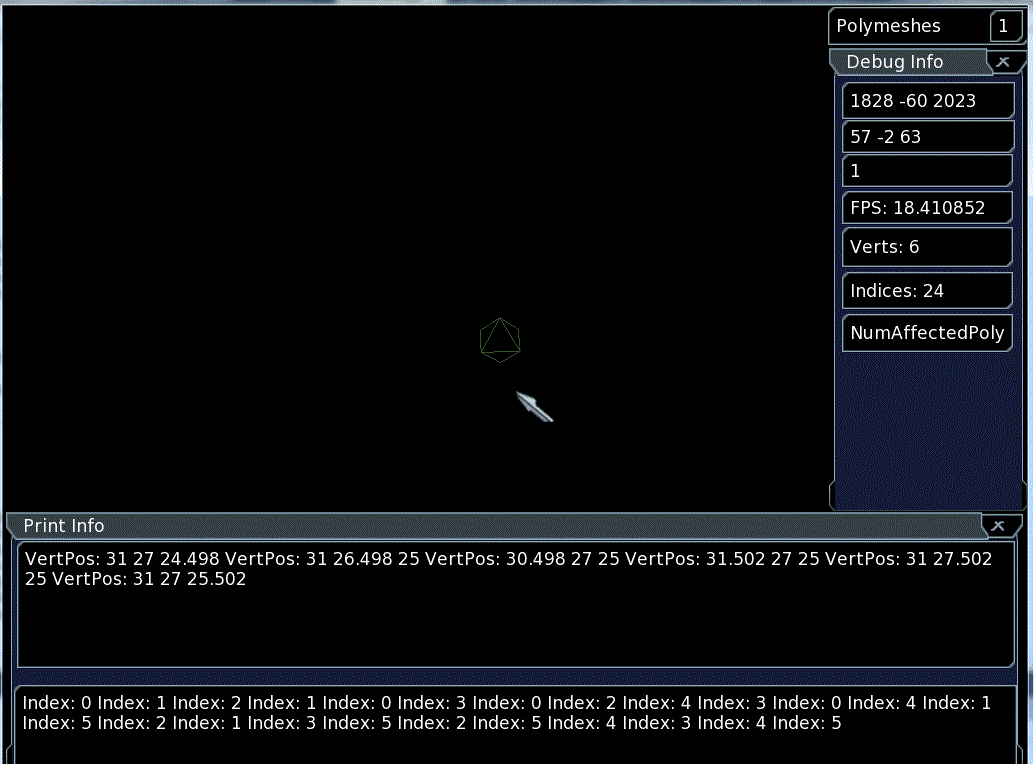This screenshot has height=764, width=1034.
Task: Select the octahedron polymesh in the viewport
Action: pos(500,340)
